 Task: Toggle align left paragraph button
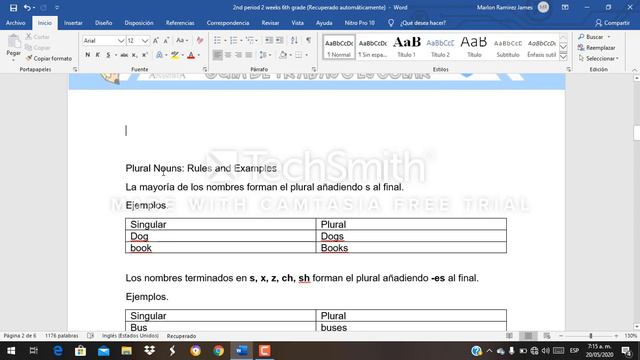(x=218, y=55)
